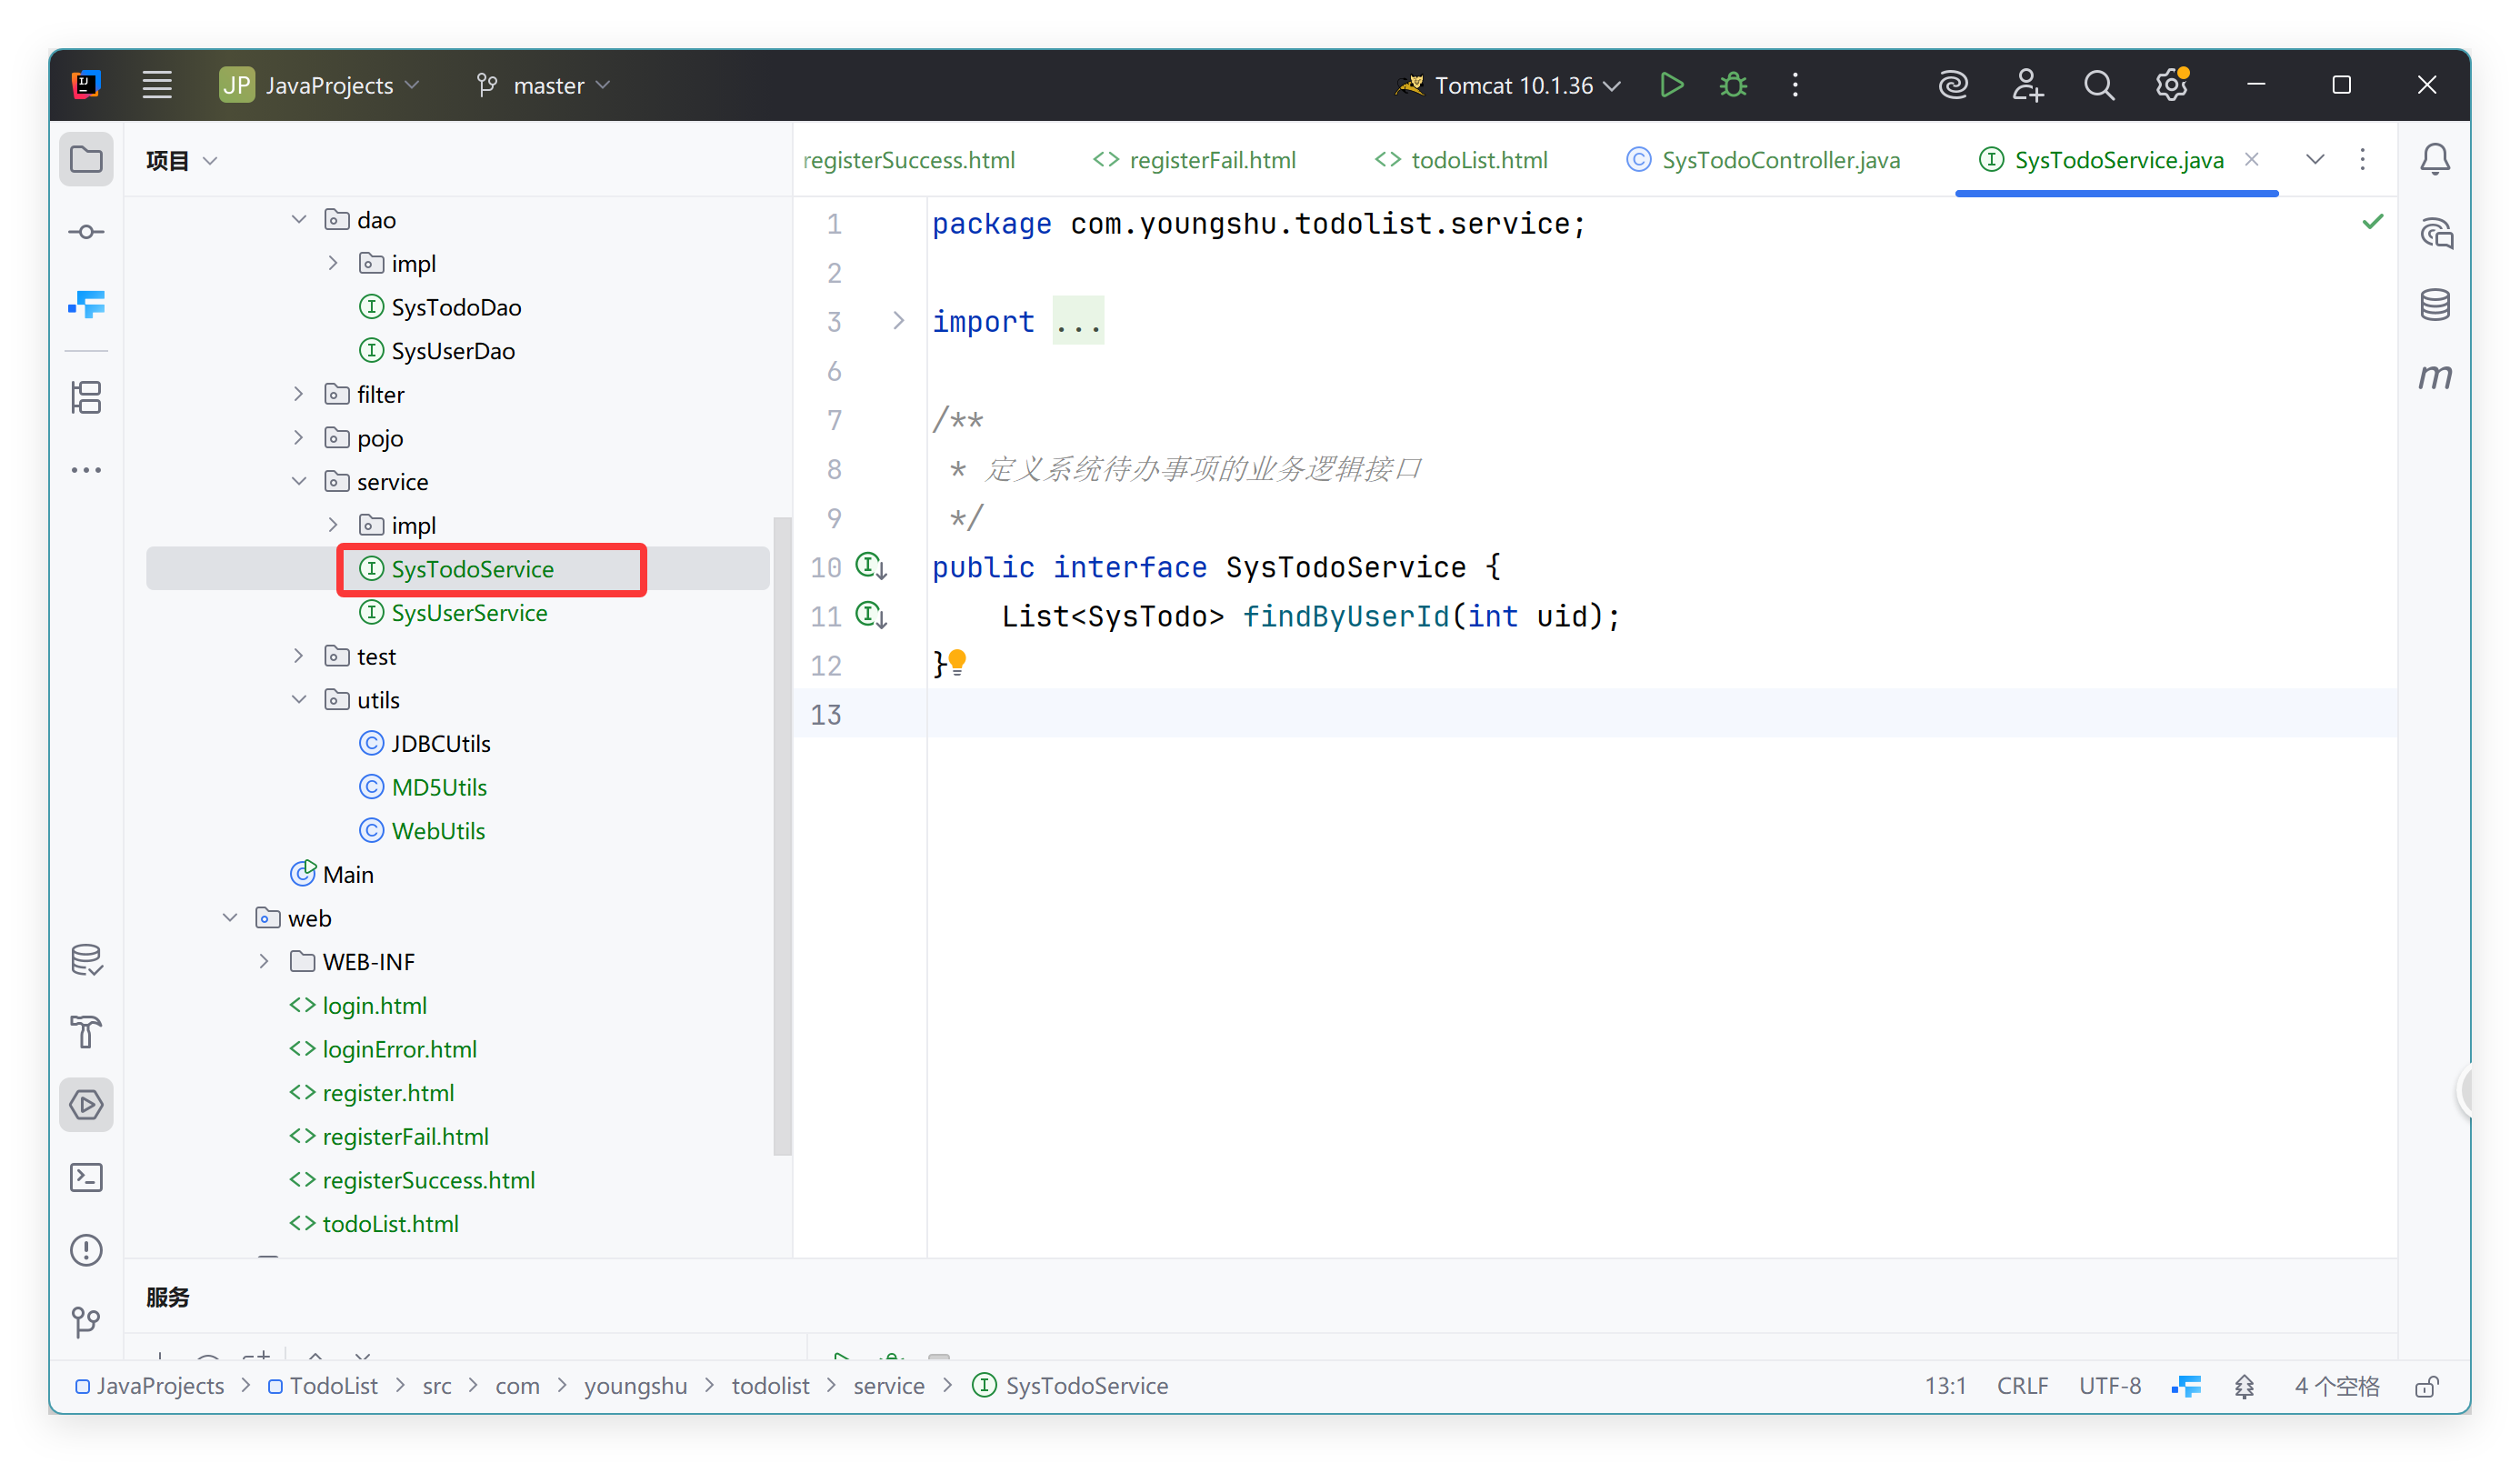The width and height of the screenshot is (2520, 1463).
Task: Show the hidden editor tabs dropdown
Action: (x=2314, y=159)
